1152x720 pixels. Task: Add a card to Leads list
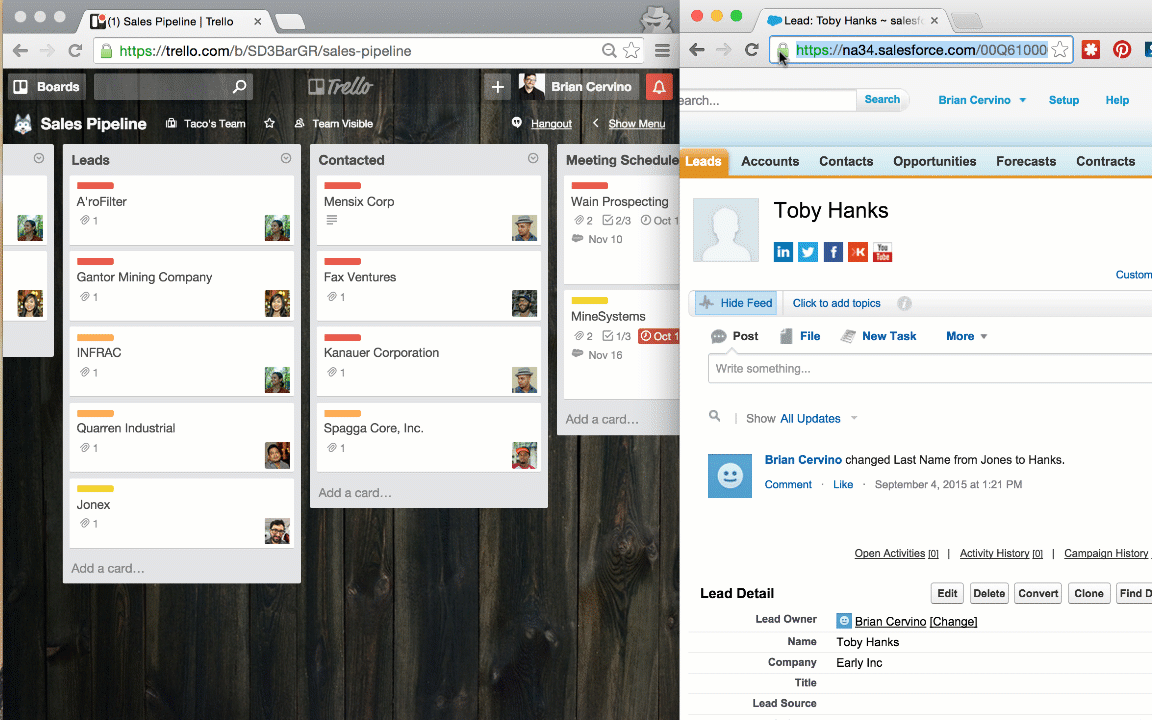[x=108, y=569]
